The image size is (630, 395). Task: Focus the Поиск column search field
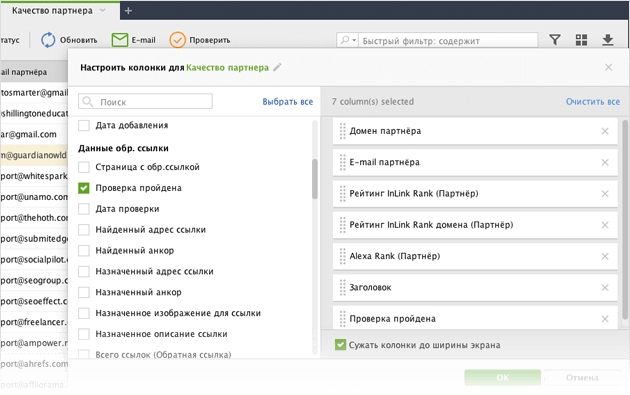pyautogui.click(x=145, y=102)
